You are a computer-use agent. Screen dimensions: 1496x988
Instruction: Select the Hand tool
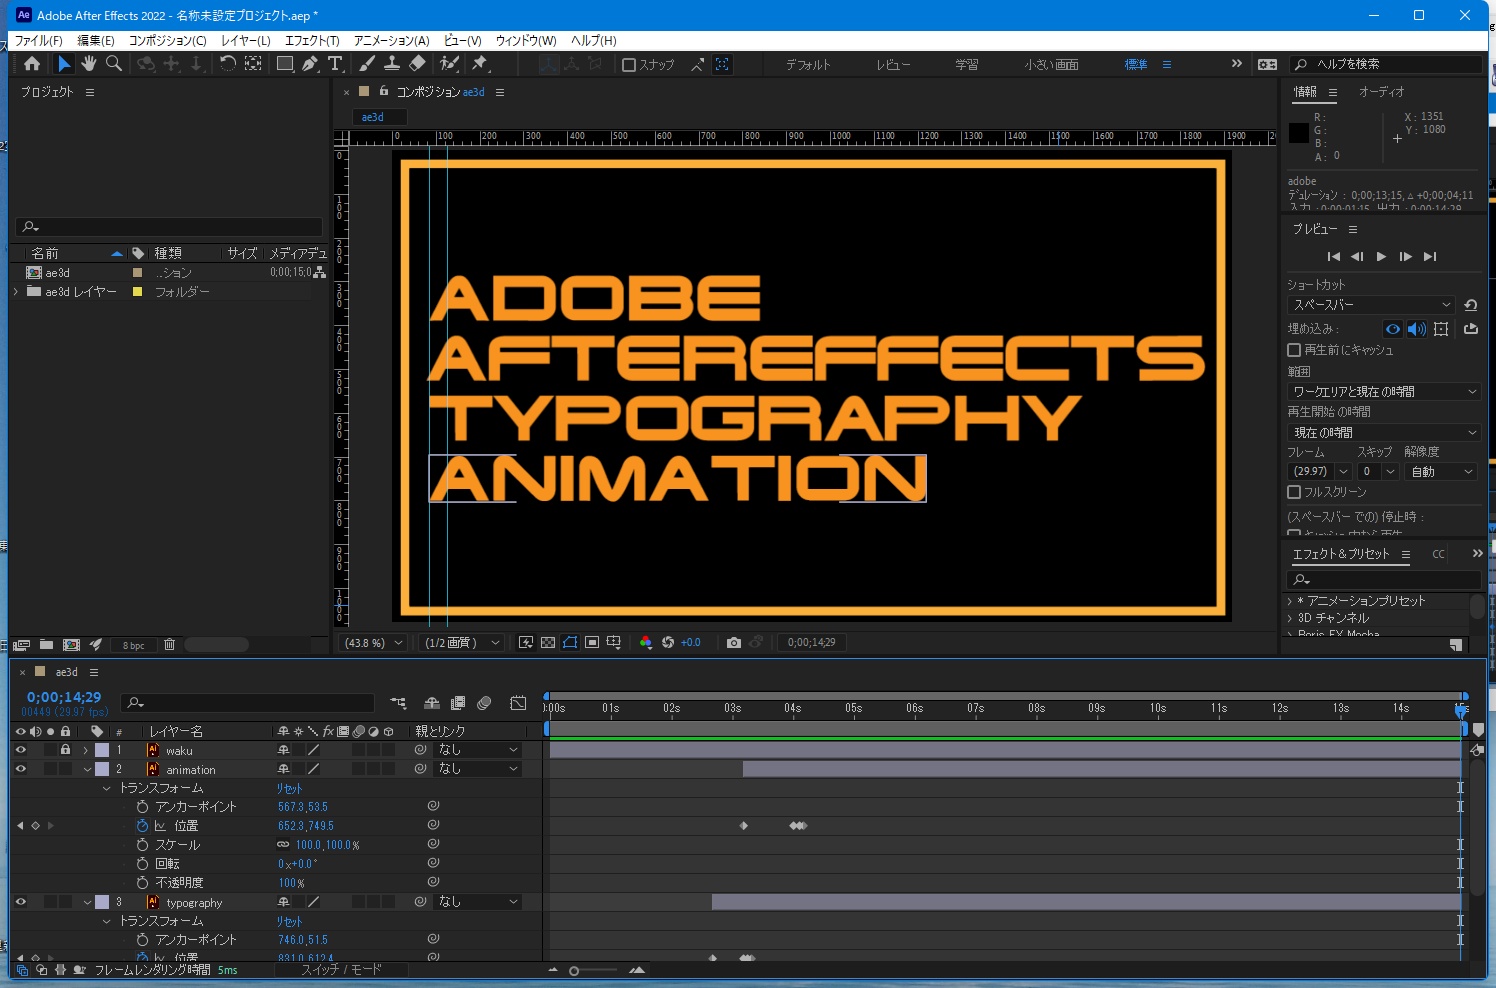click(x=89, y=64)
